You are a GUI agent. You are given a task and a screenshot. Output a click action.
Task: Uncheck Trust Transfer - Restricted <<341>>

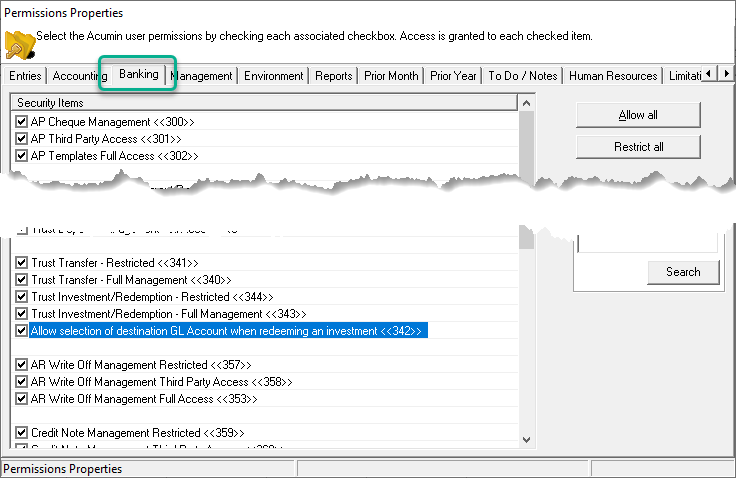click(21, 262)
